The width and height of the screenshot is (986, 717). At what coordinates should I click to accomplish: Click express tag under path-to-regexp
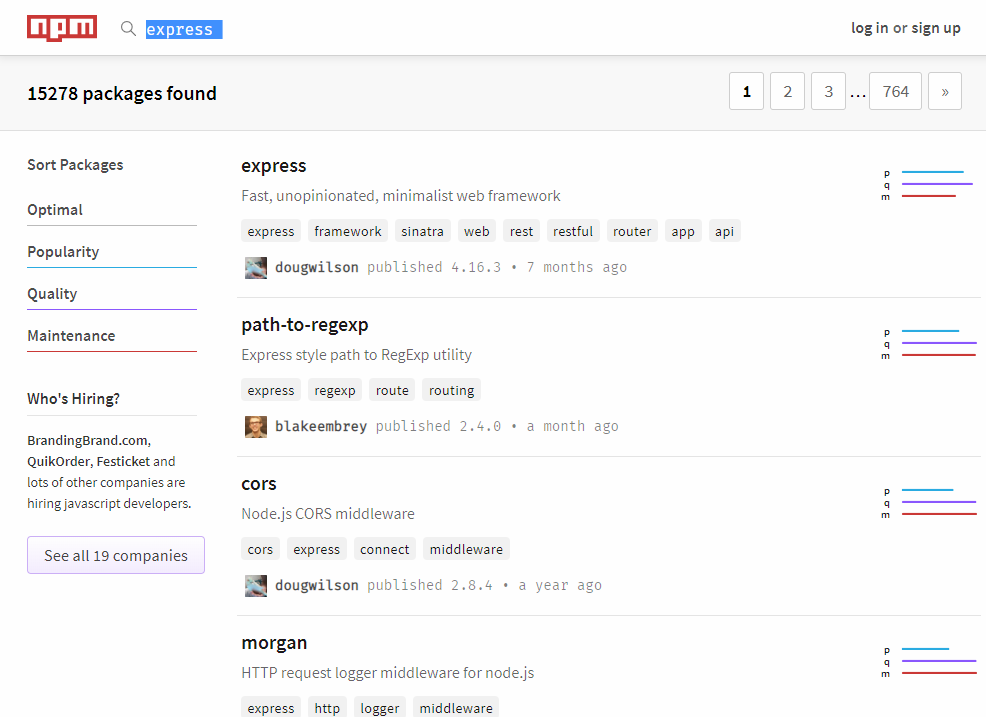coord(271,390)
